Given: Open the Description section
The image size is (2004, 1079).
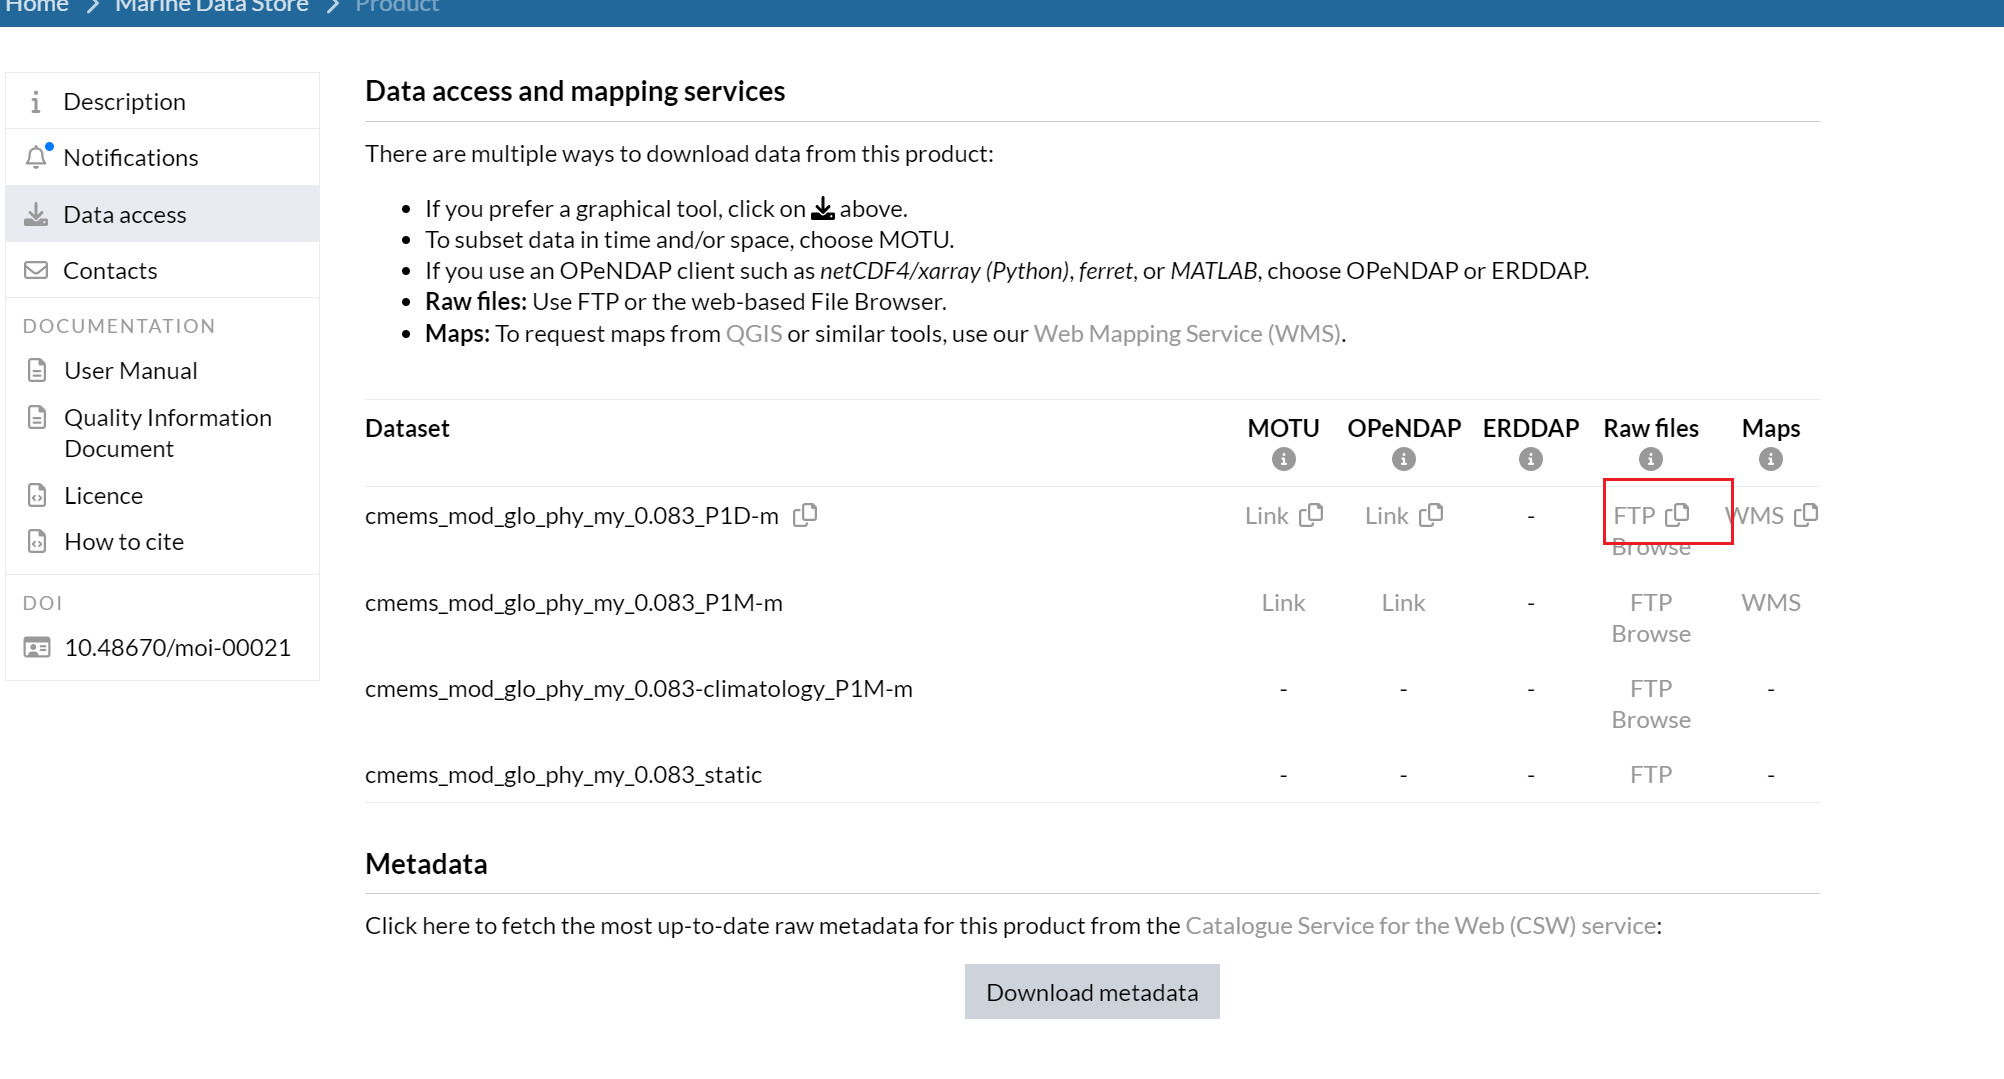Looking at the screenshot, I should tap(163, 101).
